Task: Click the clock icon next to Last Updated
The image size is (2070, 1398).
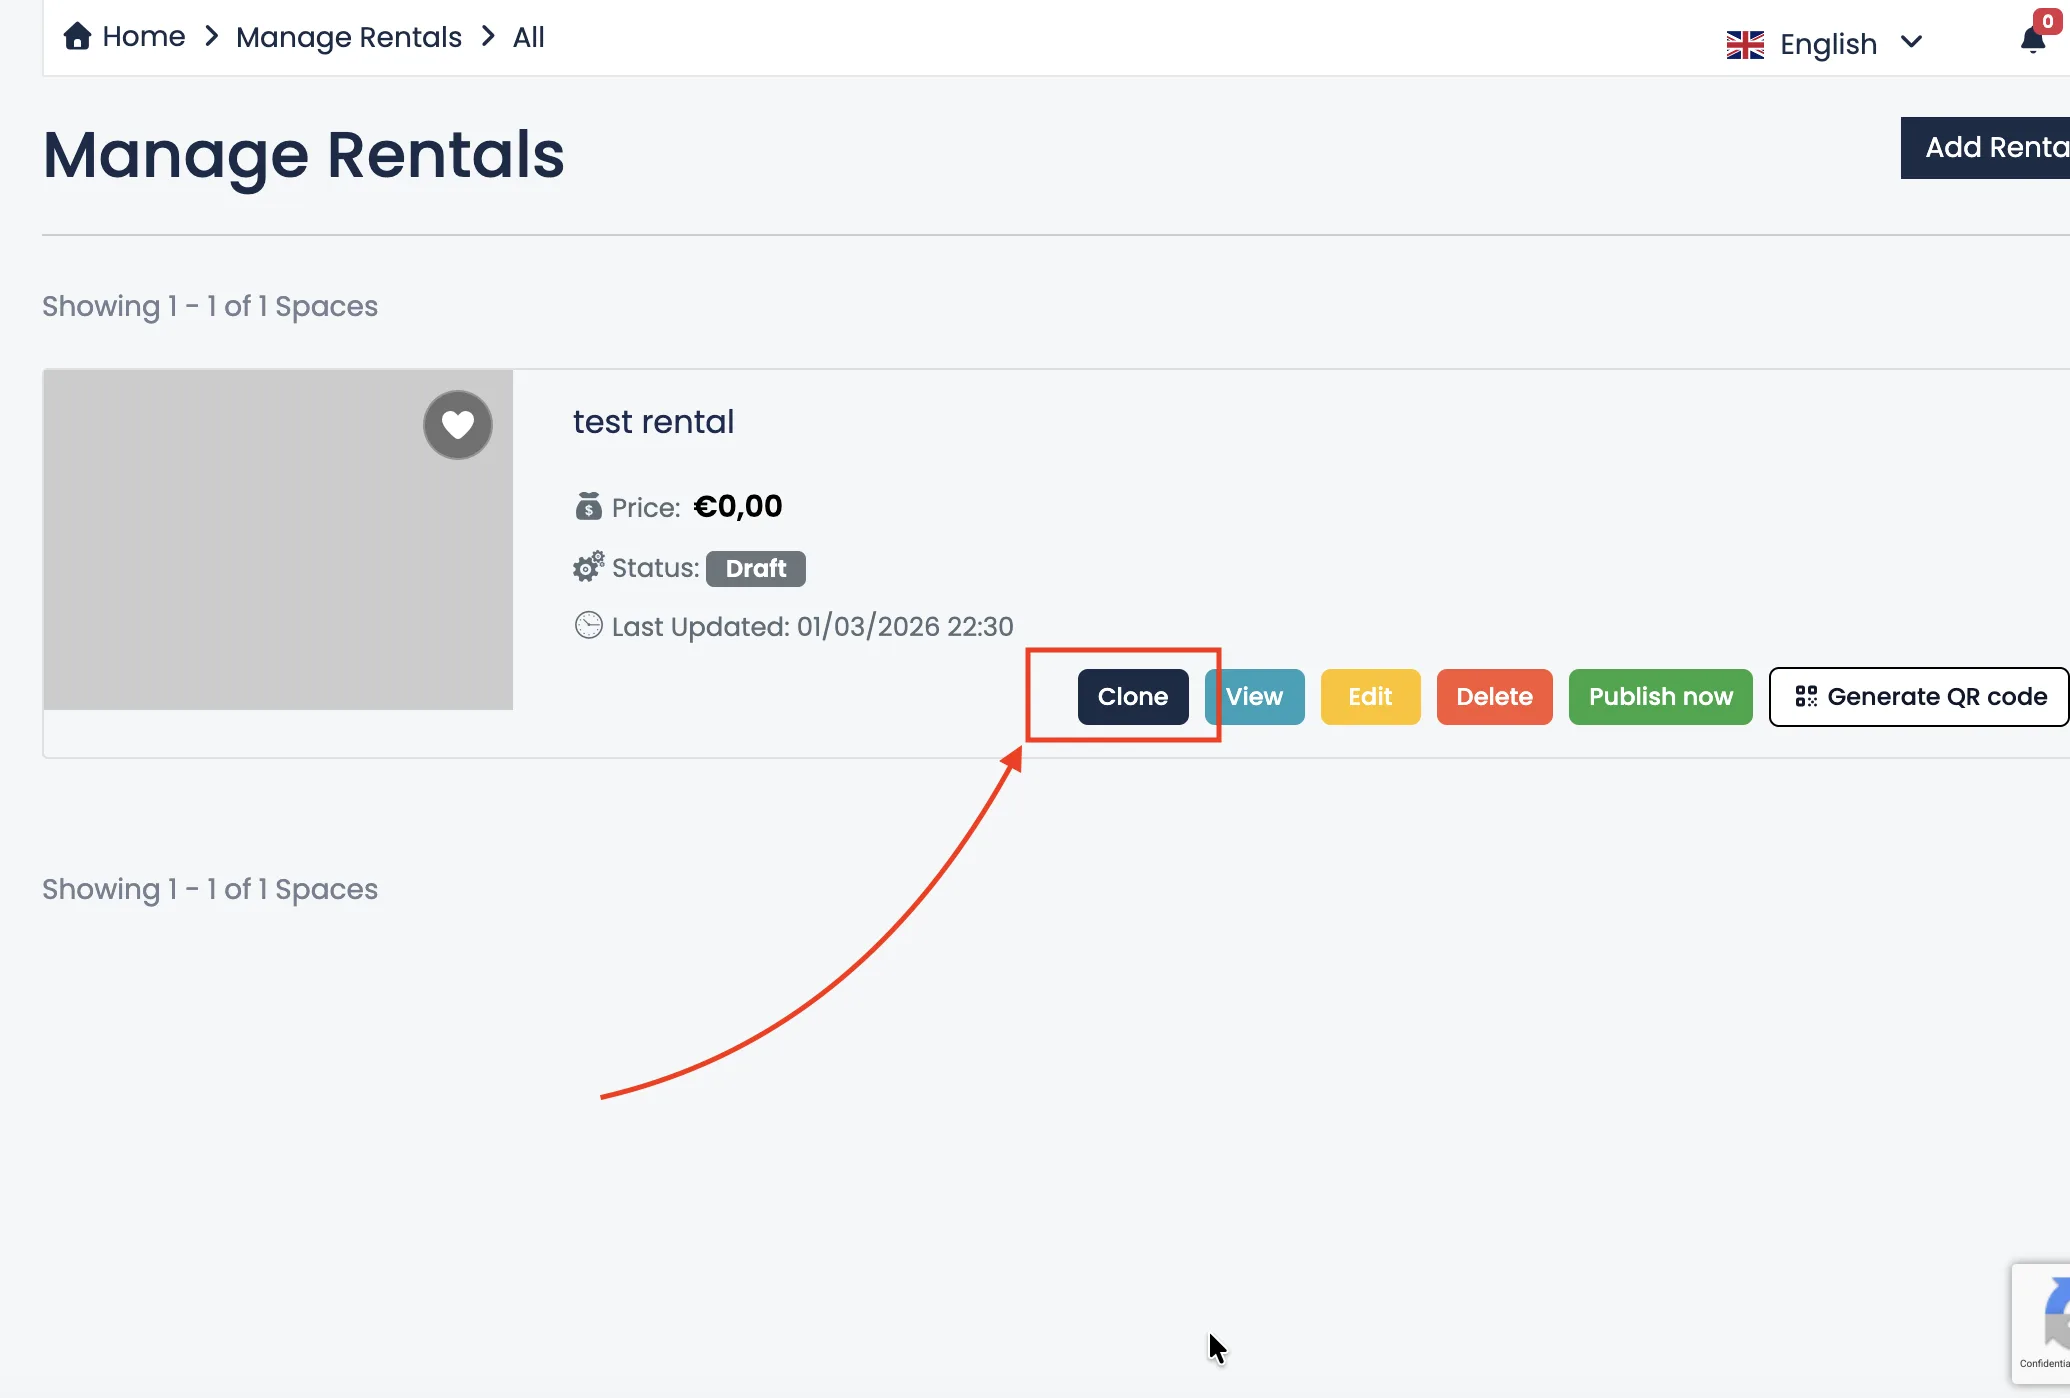Action: [x=589, y=625]
